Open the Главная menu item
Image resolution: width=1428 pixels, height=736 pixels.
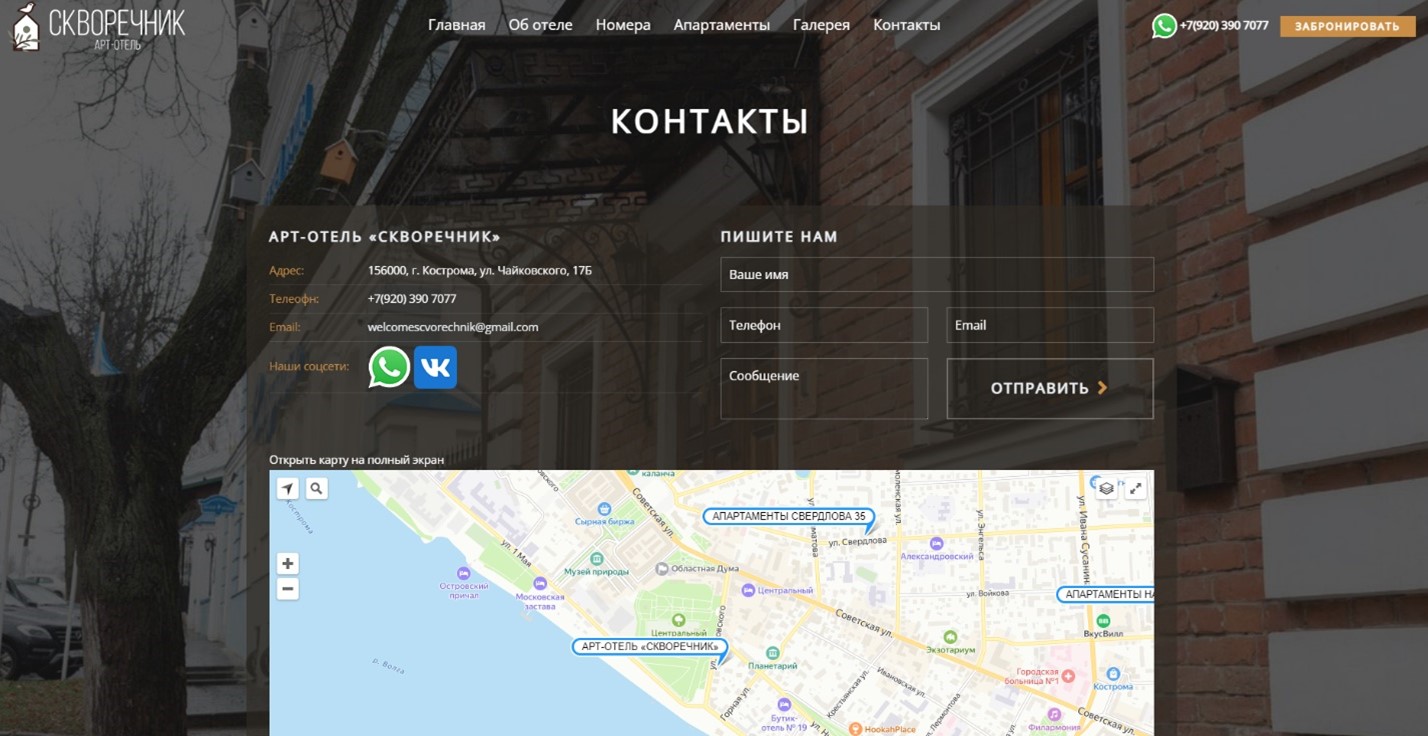[456, 25]
